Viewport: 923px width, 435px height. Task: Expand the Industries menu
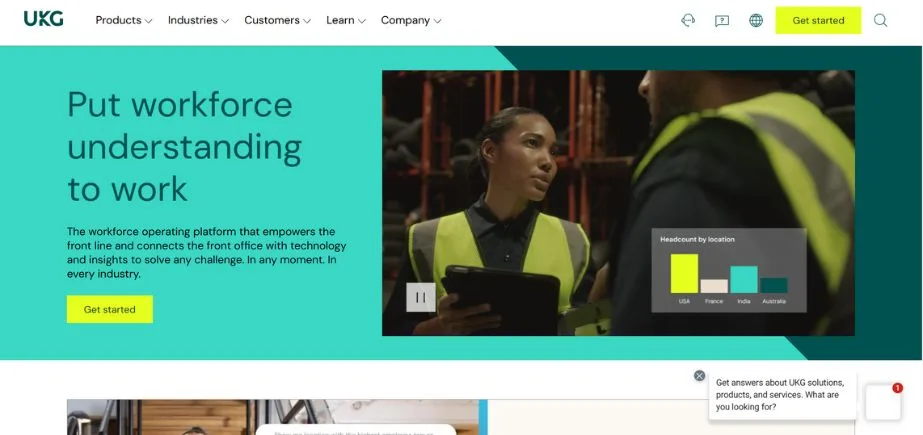point(198,20)
